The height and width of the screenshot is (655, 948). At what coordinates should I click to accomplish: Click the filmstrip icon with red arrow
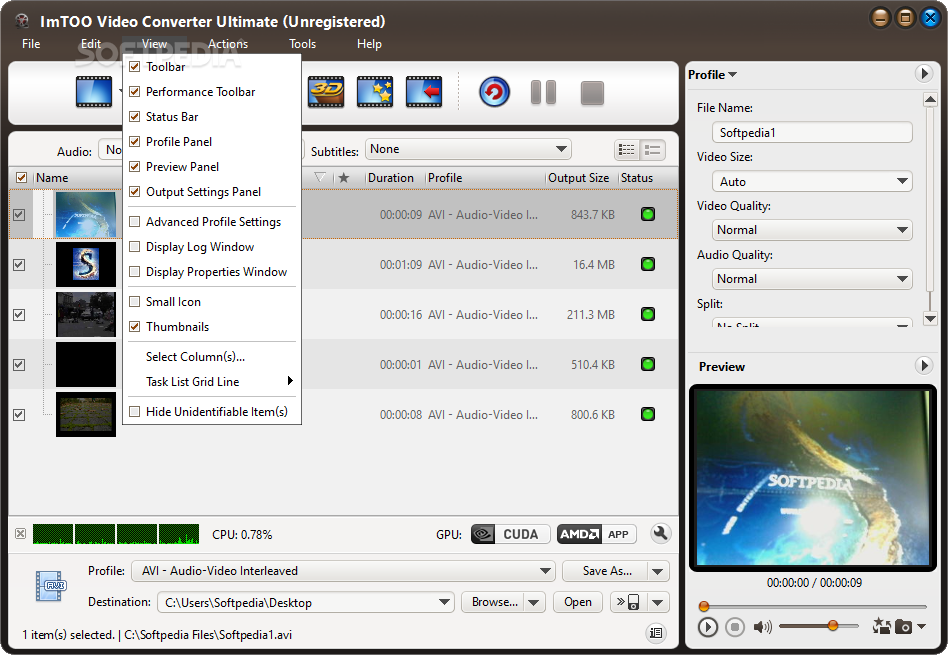[x=424, y=92]
